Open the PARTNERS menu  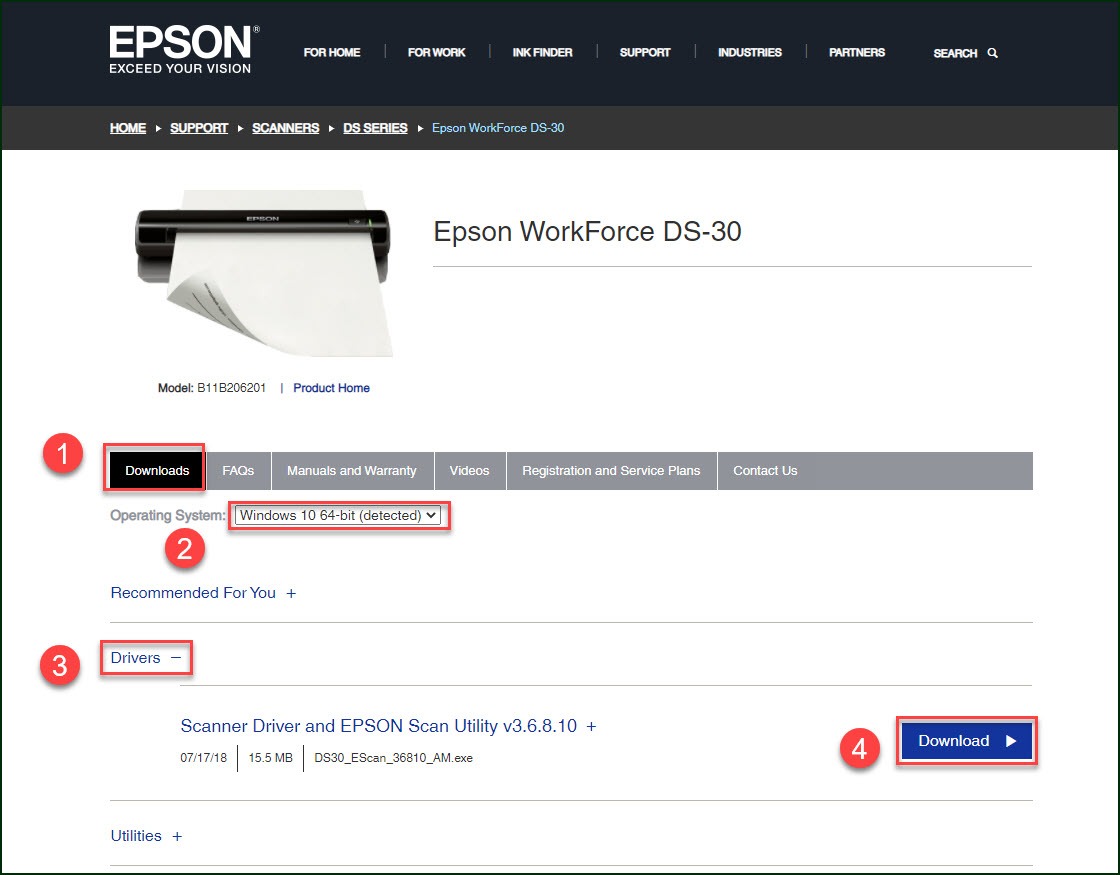(x=856, y=52)
